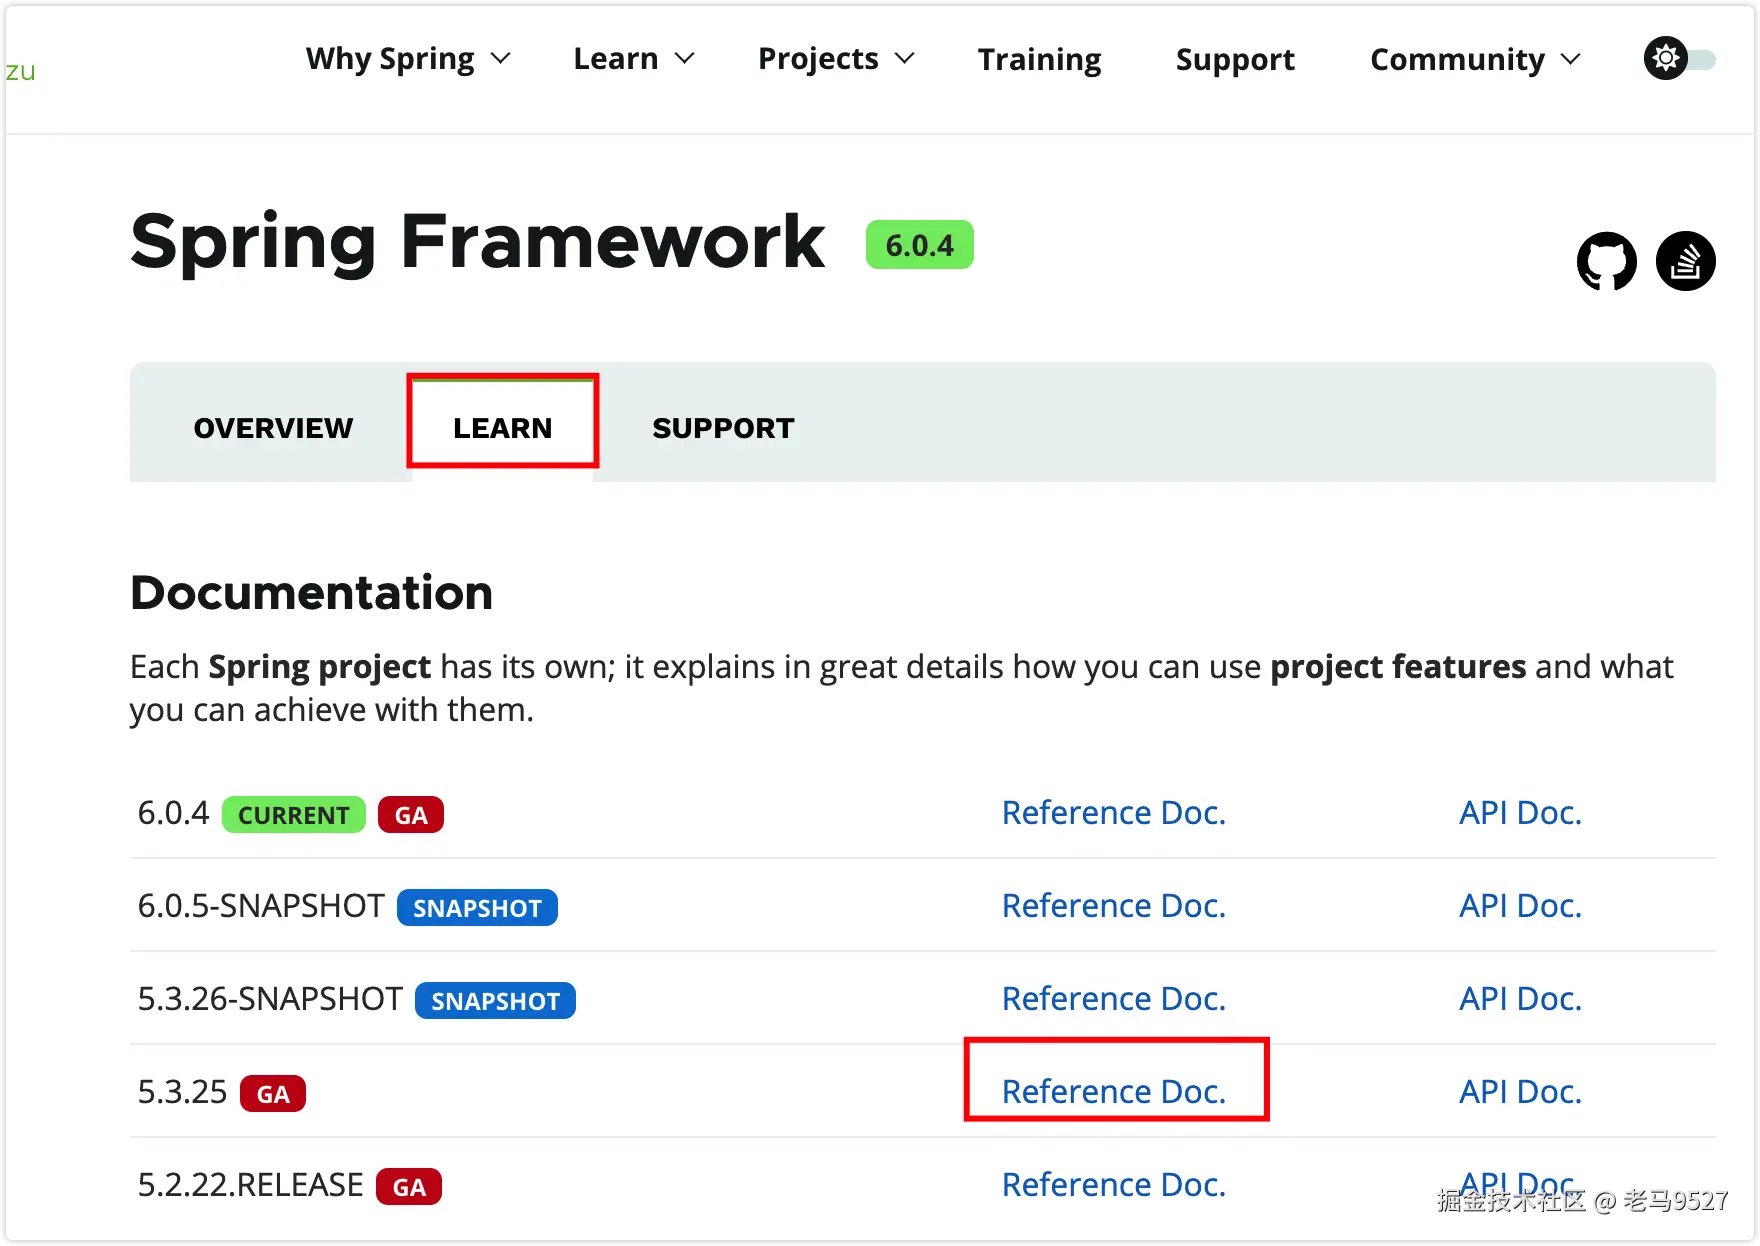
Task: Click the 5.3.25 version number text
Action: 182,1092
